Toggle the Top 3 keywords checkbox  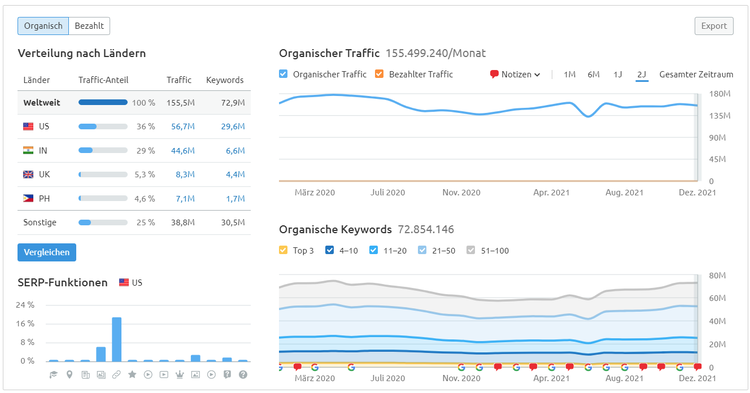pyautogui.click(x=283, y=250)
